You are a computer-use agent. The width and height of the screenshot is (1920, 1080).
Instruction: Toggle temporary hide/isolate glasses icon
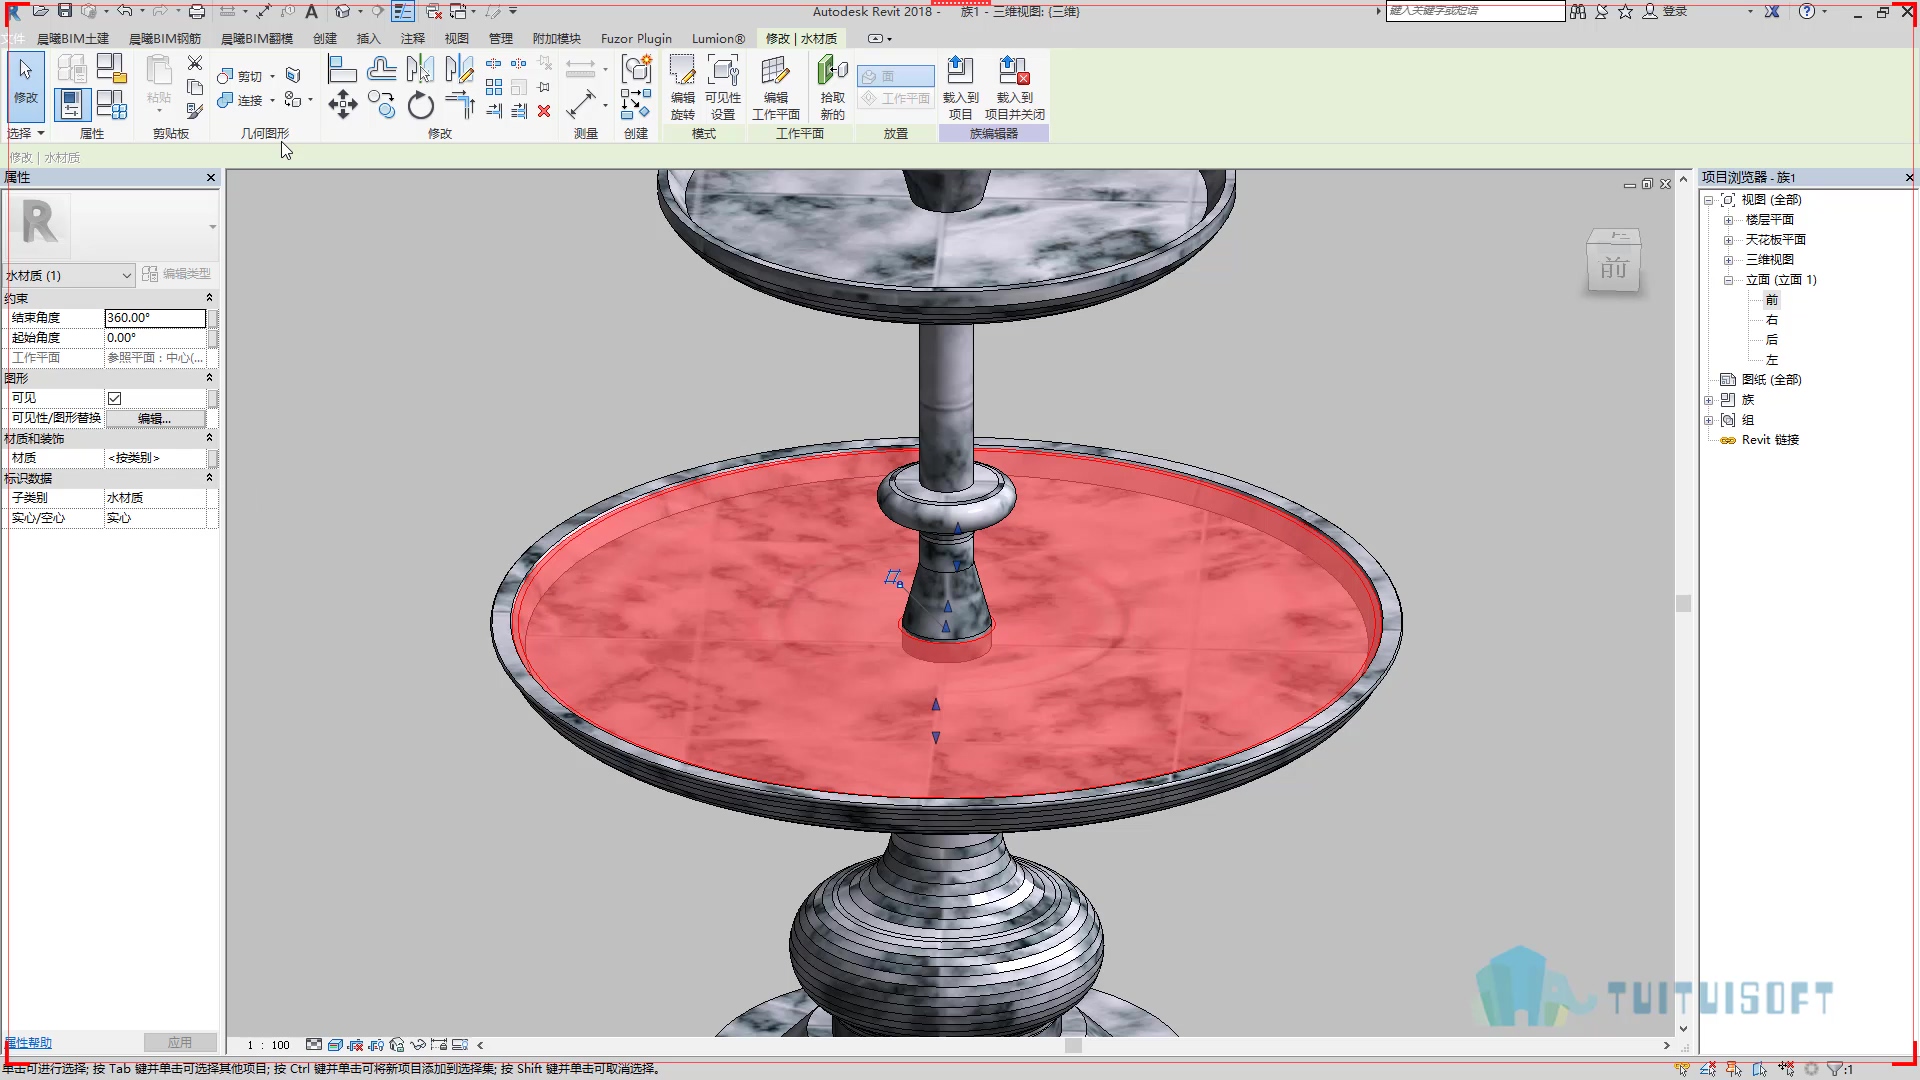point(418,1045)
